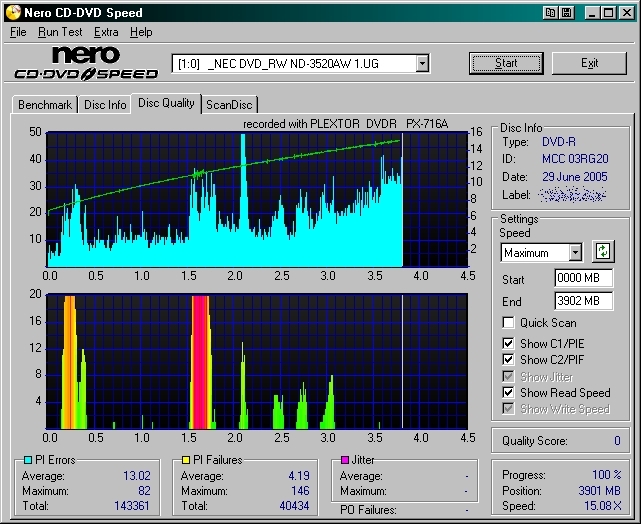Click the blurred disc Label value
This screenshot has height=524, width=641.
click(x=572, y=195)
